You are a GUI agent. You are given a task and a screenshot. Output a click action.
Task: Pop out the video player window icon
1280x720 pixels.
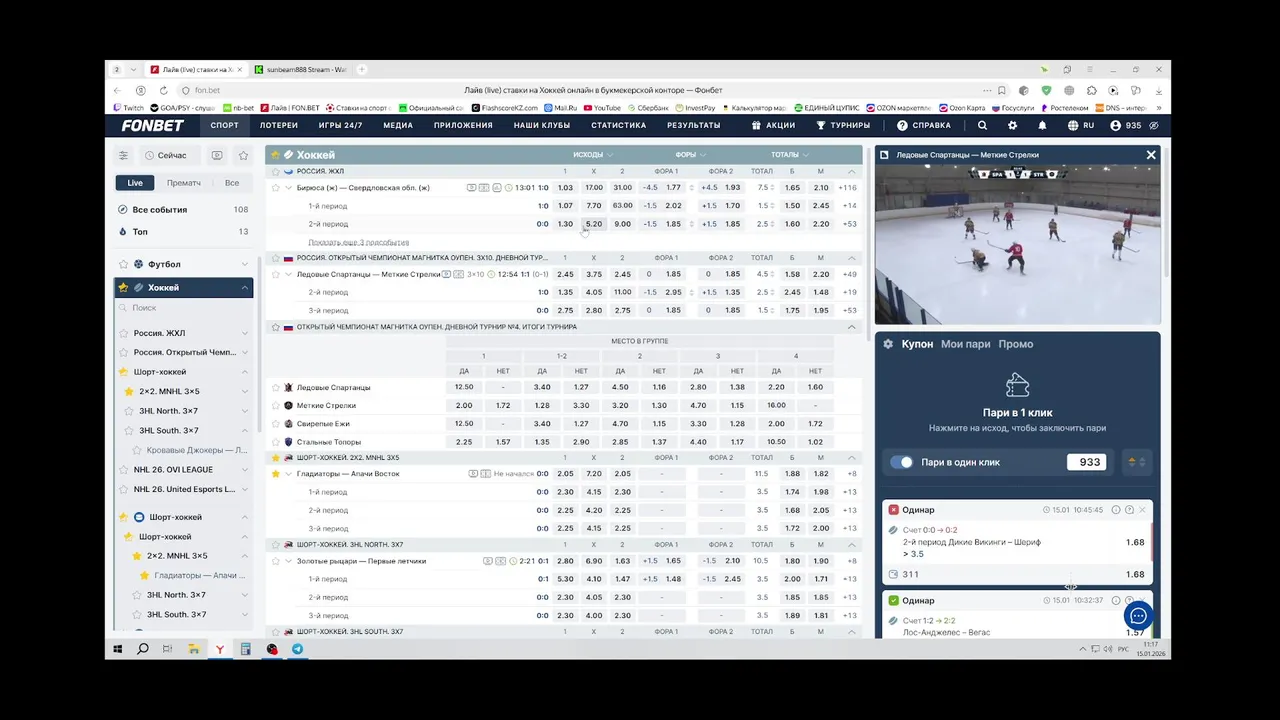(x=884, y=155)
